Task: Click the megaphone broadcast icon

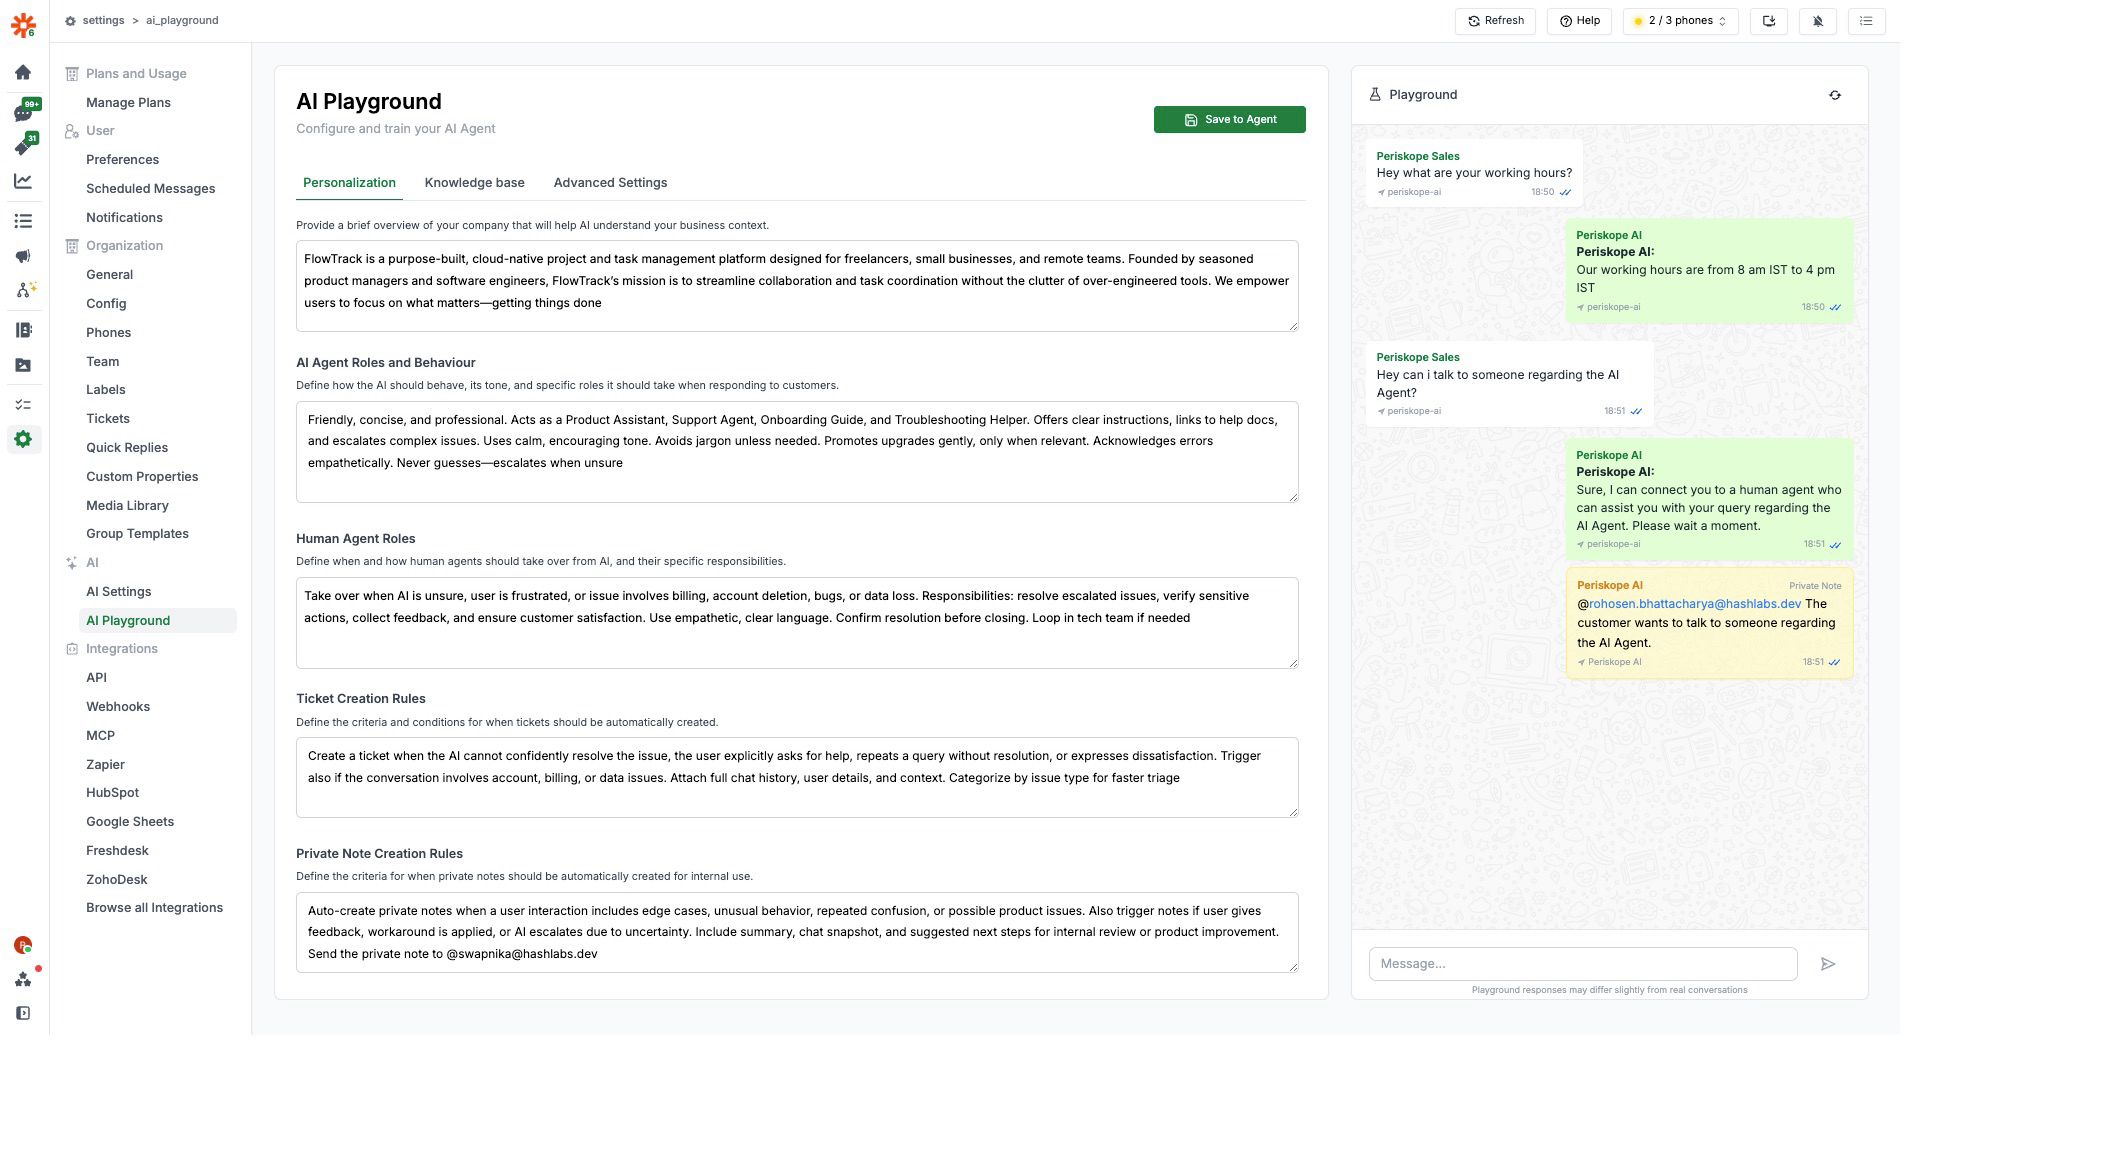Action: 23,256
